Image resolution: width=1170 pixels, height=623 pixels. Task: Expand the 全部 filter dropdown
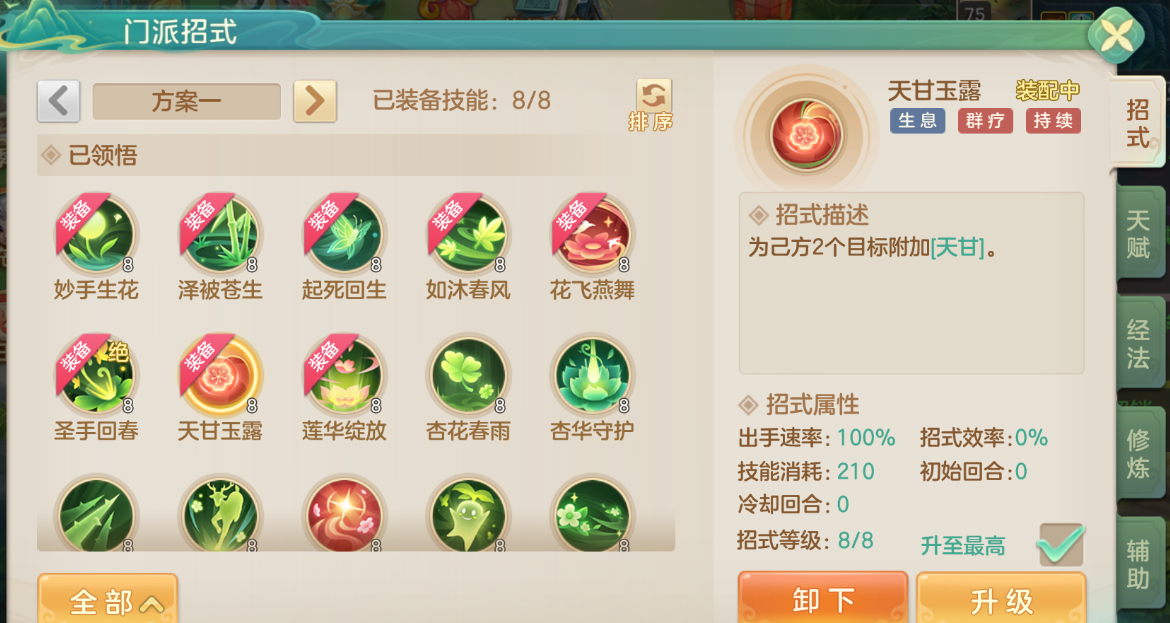[107, 599]
